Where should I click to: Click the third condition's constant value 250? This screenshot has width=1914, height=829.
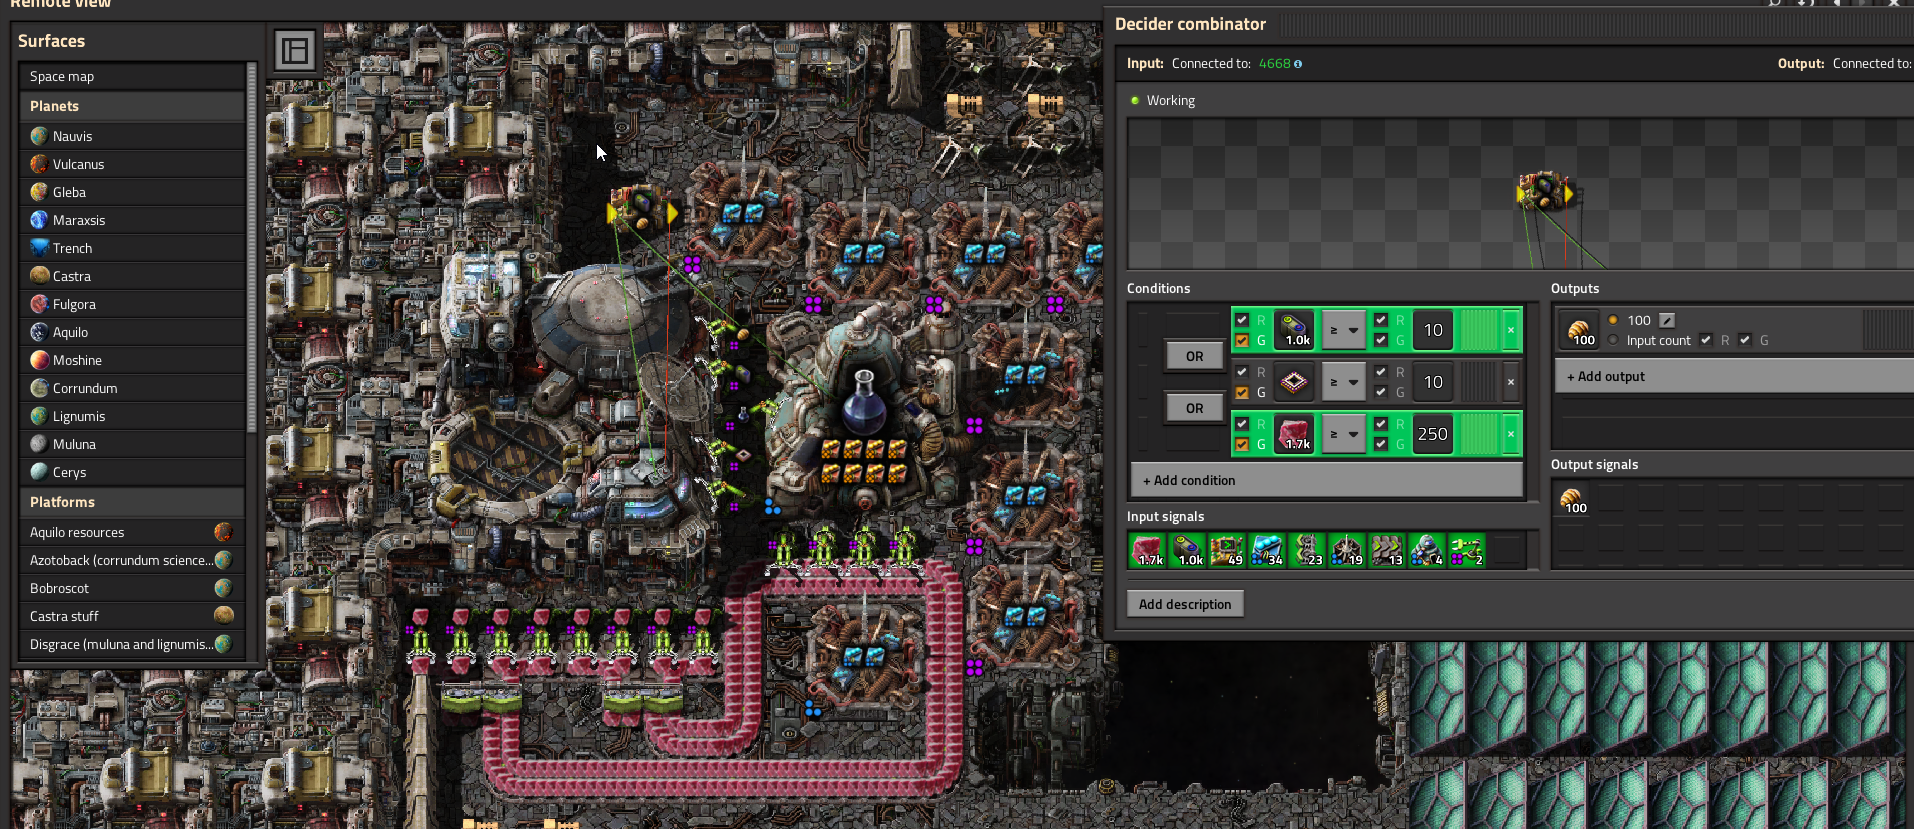click(x=1433, y=434)
